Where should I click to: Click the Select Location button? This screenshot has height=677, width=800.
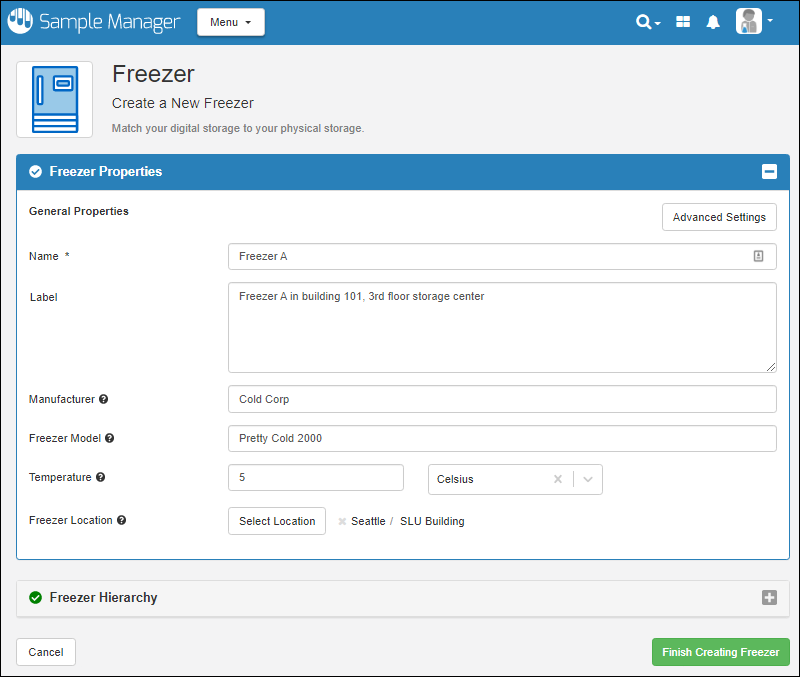tap(277, 521)
